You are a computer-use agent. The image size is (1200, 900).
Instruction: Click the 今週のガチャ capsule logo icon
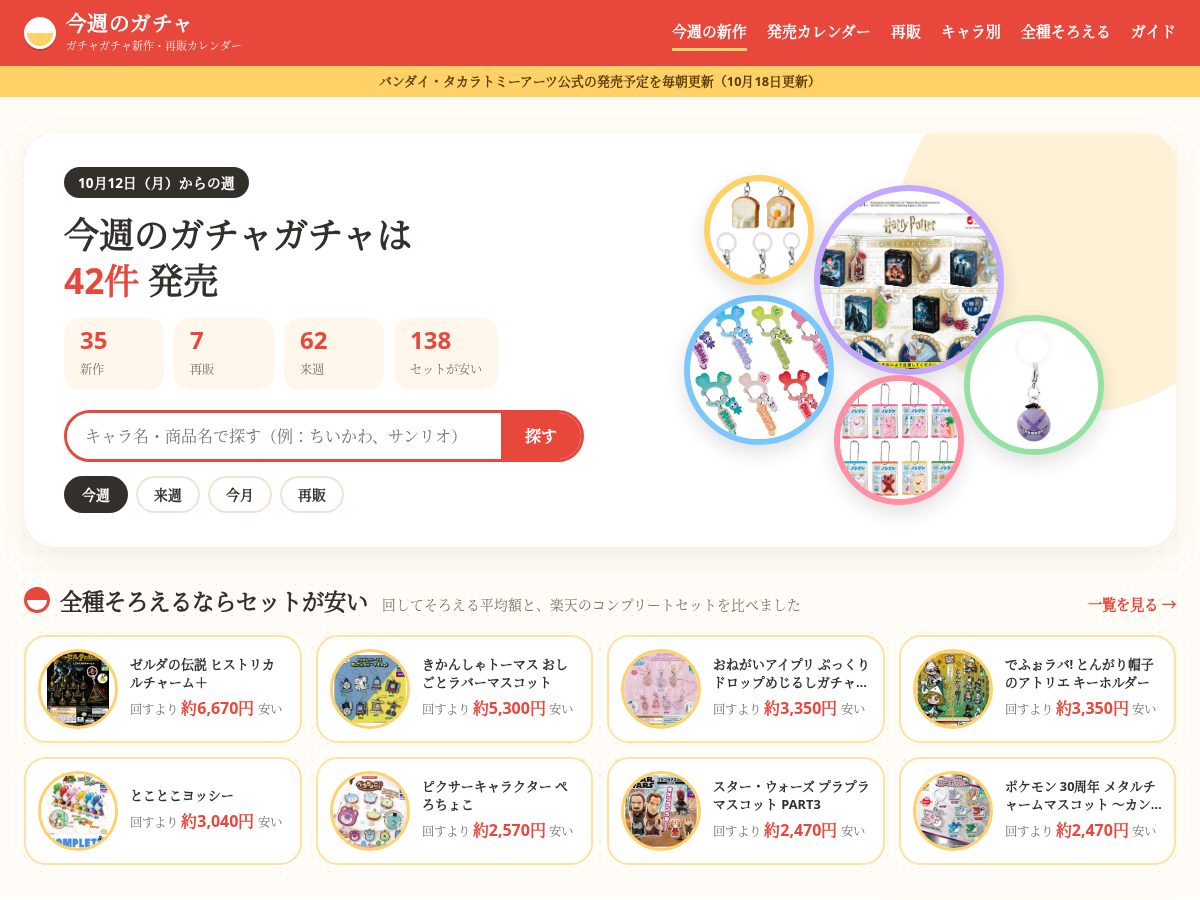coord(40,33)
